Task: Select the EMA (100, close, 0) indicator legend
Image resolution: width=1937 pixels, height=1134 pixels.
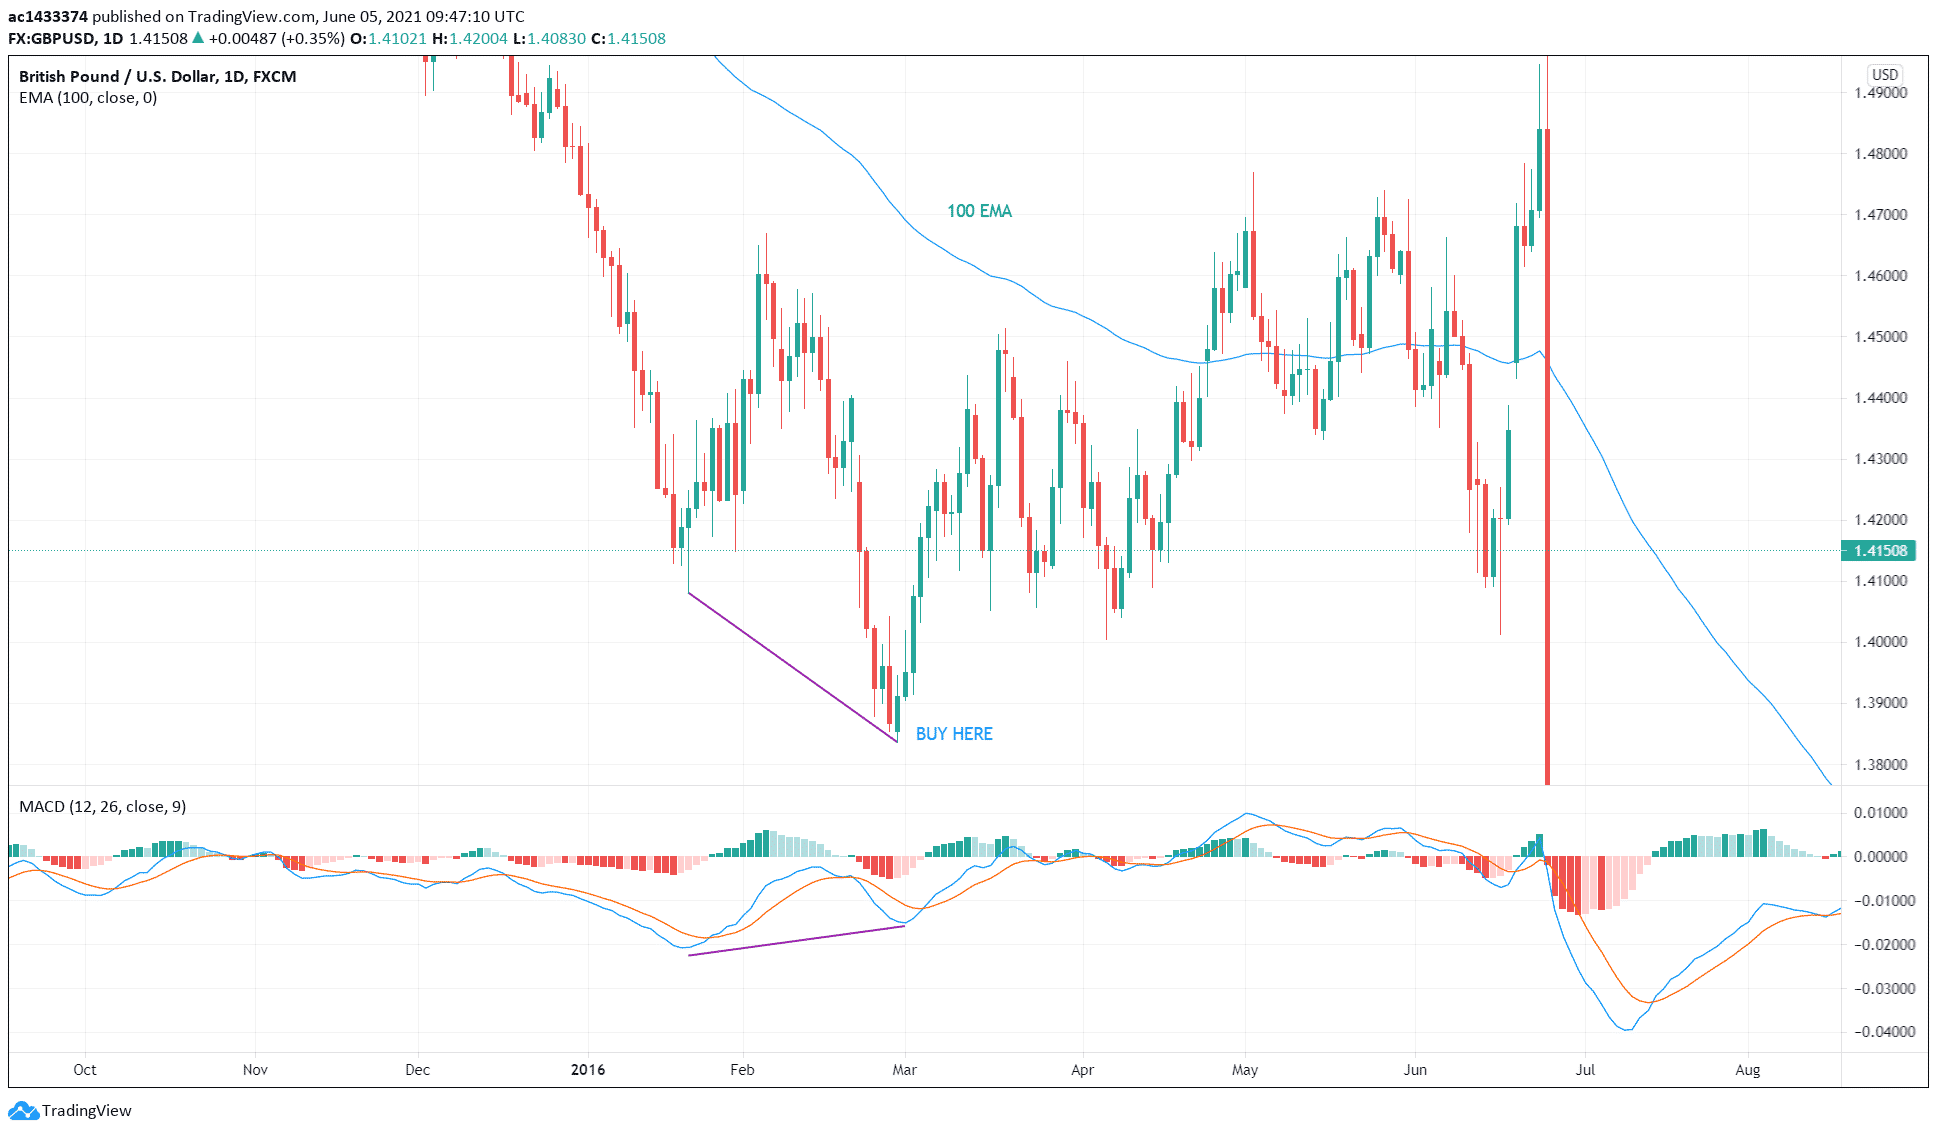Action: pos(88,97)
